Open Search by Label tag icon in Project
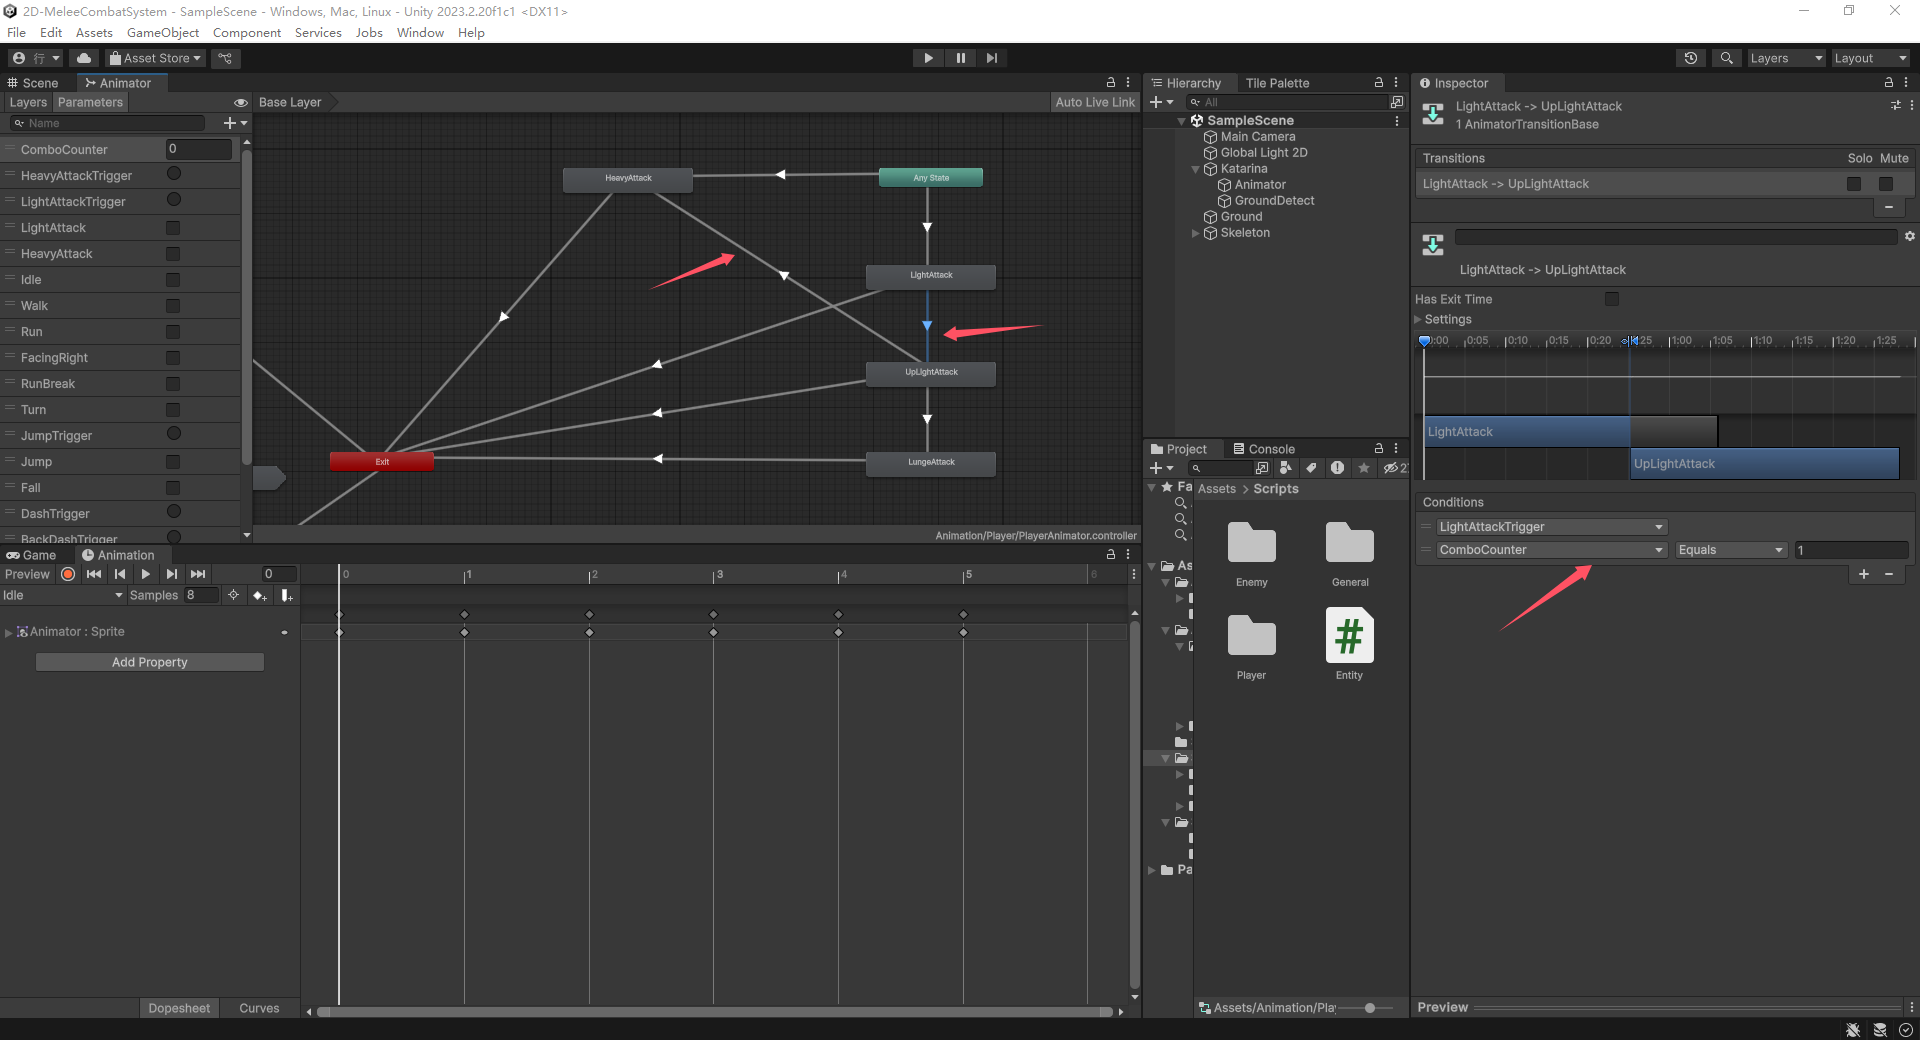Image resolution: width=1920 pixels, height=1040 pixels. (1311, 468)
